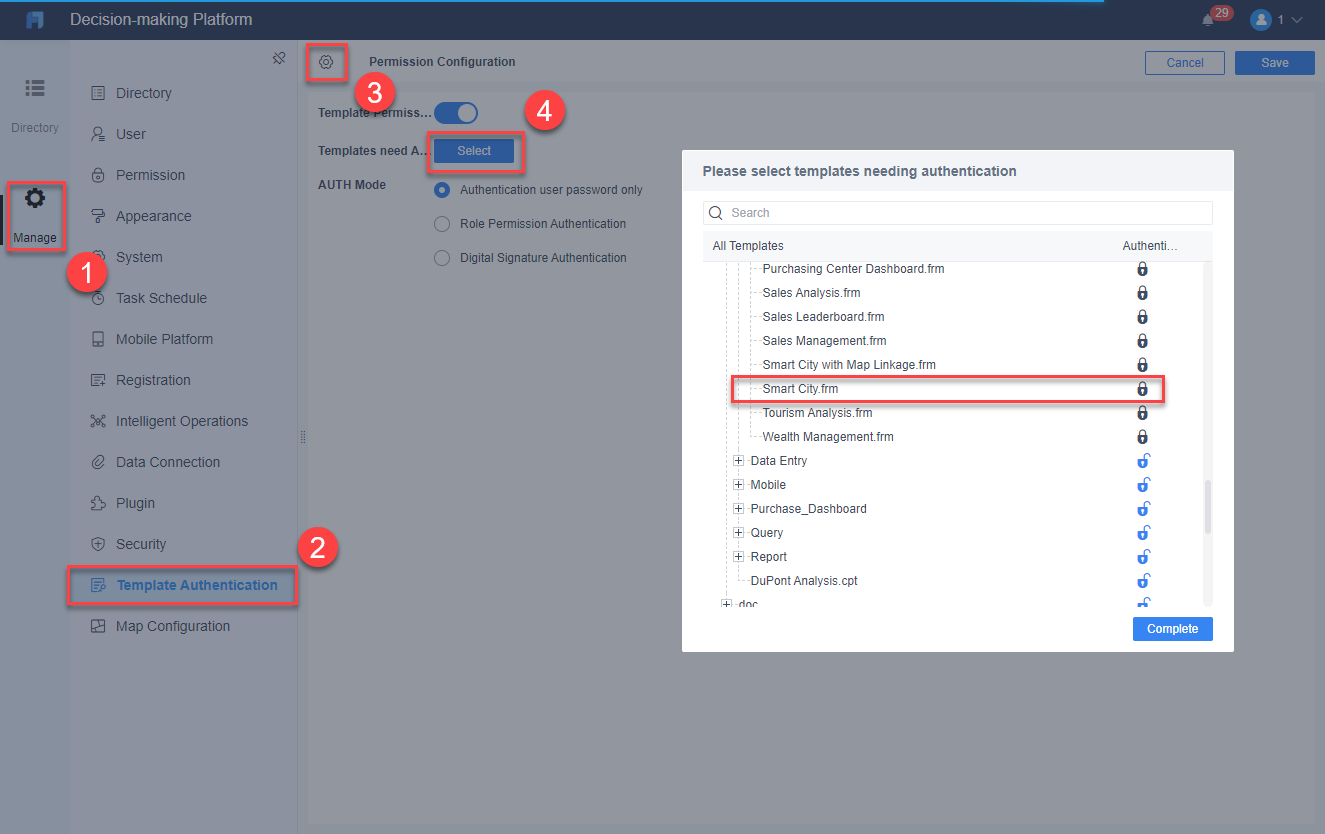Select the Permission section in the sidebar
Screen dimensions: 1325x834
click(151, 174)
